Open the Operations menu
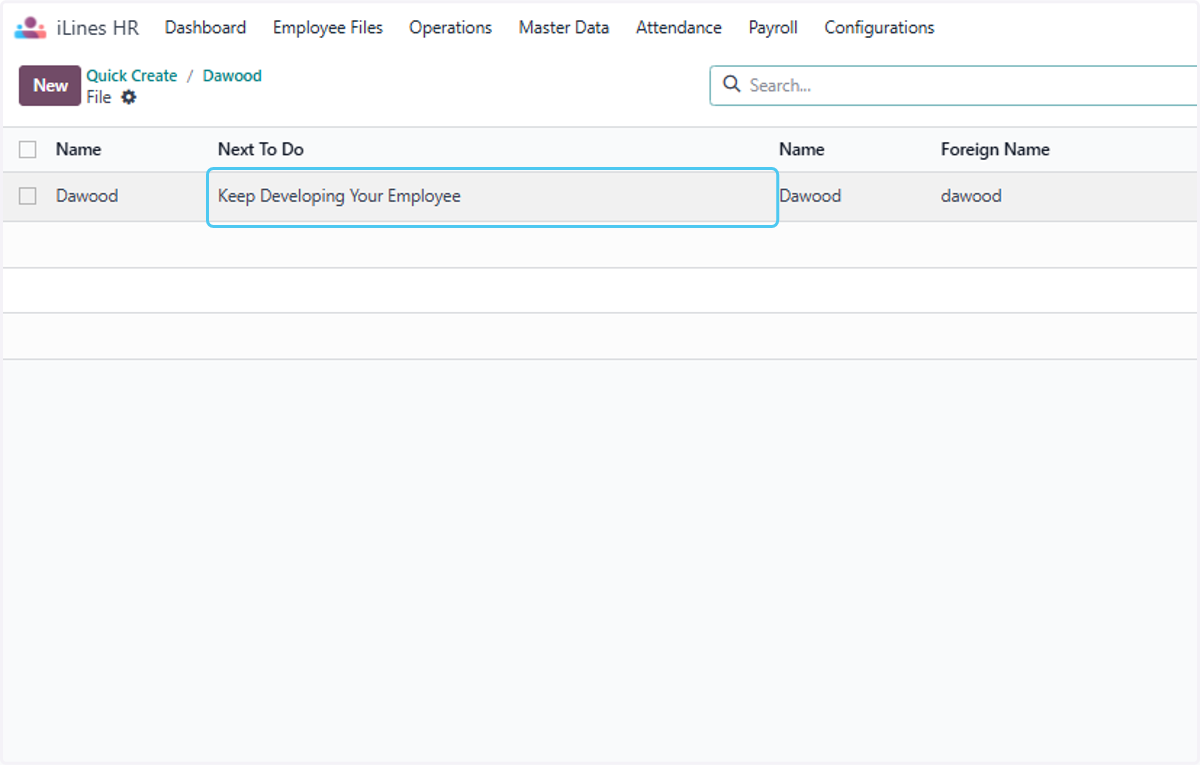This screenshot has width=1200, height=765. pyautogui.click(x=450, y=28)
